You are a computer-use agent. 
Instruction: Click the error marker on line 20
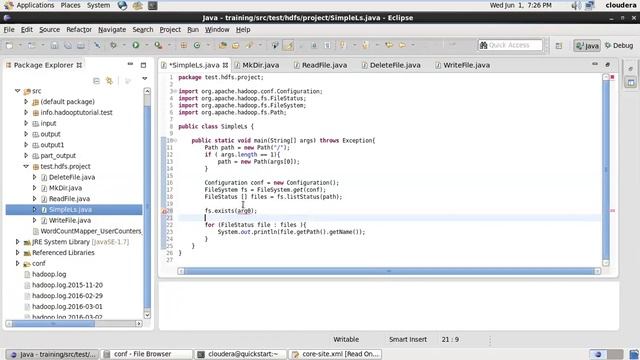point(164,211)
